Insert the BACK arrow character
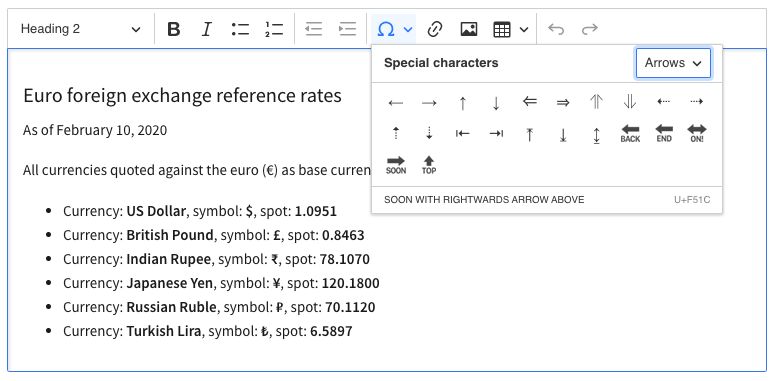Screen dimensions: 777x381 click(630, 134)
